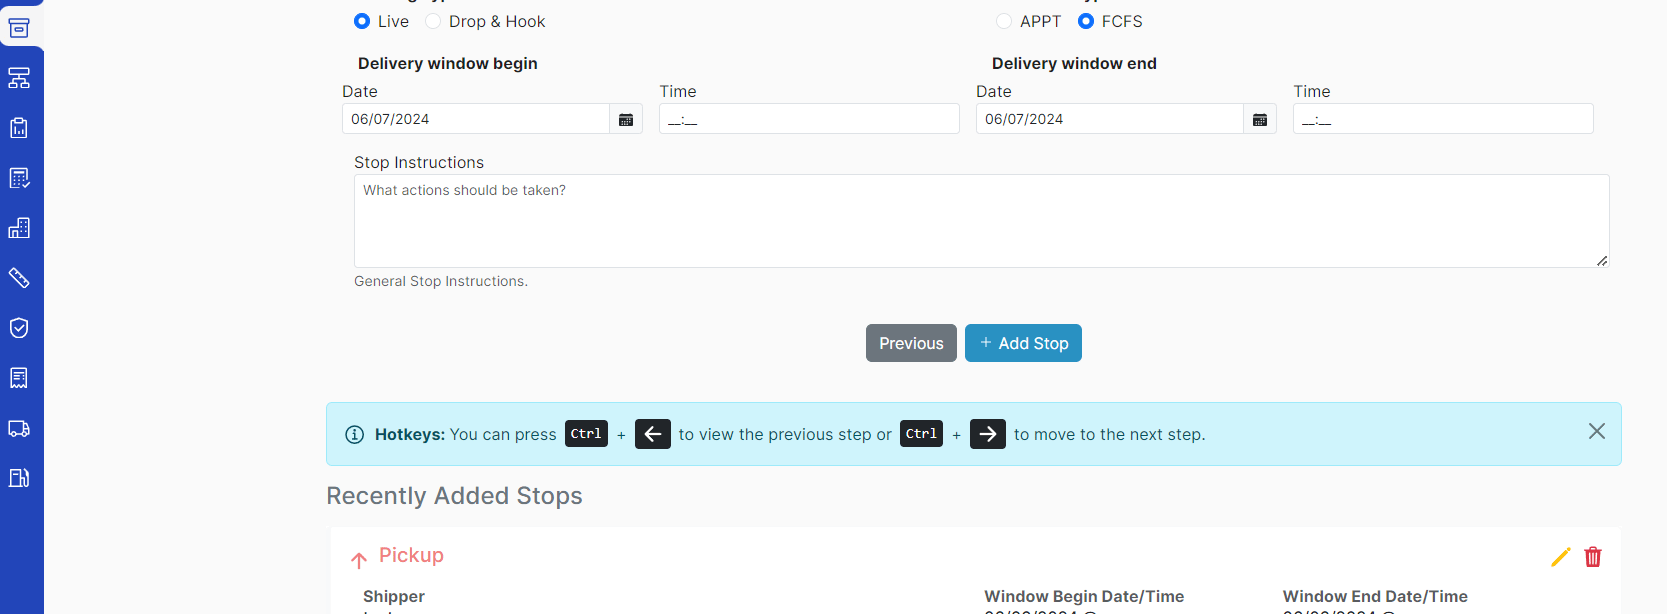The height and width of the screenshot is (614, 1667).
Task: Select the Live radio option
Action: (362, 21)
